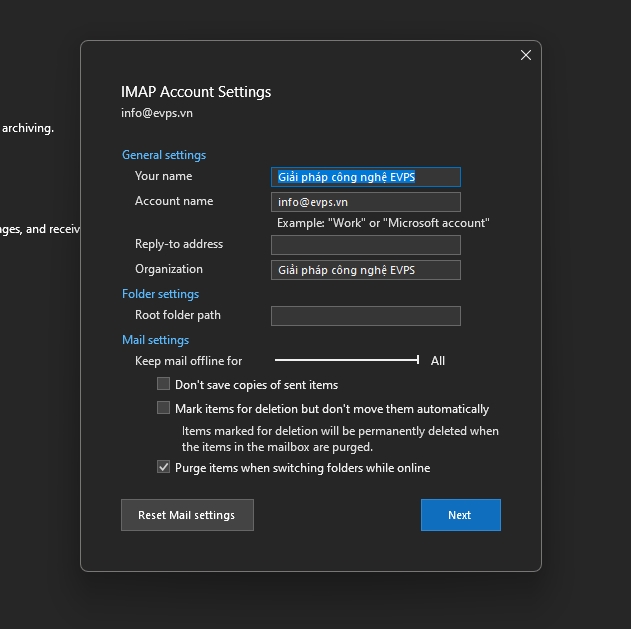This screenshot has width=631, height=629.
Task: Check Mark items for deletion option
Action: click(x=164, y=408)
